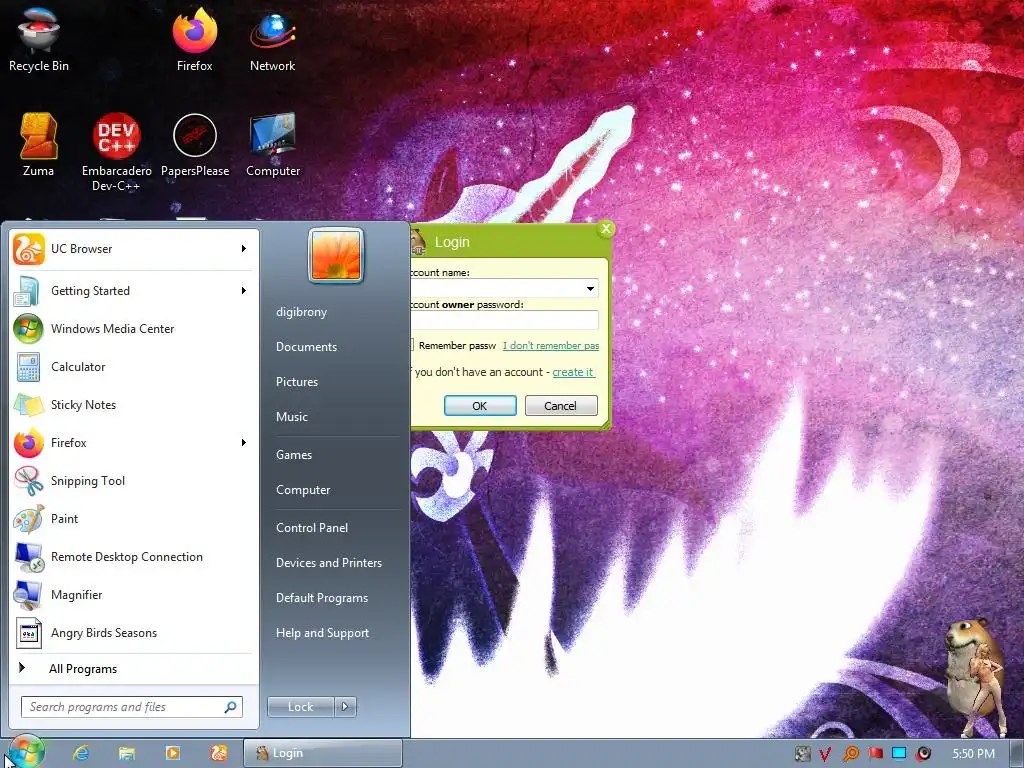Click orange magnifier tray icon
1024x768 pixels.
(x=850, y=754)
